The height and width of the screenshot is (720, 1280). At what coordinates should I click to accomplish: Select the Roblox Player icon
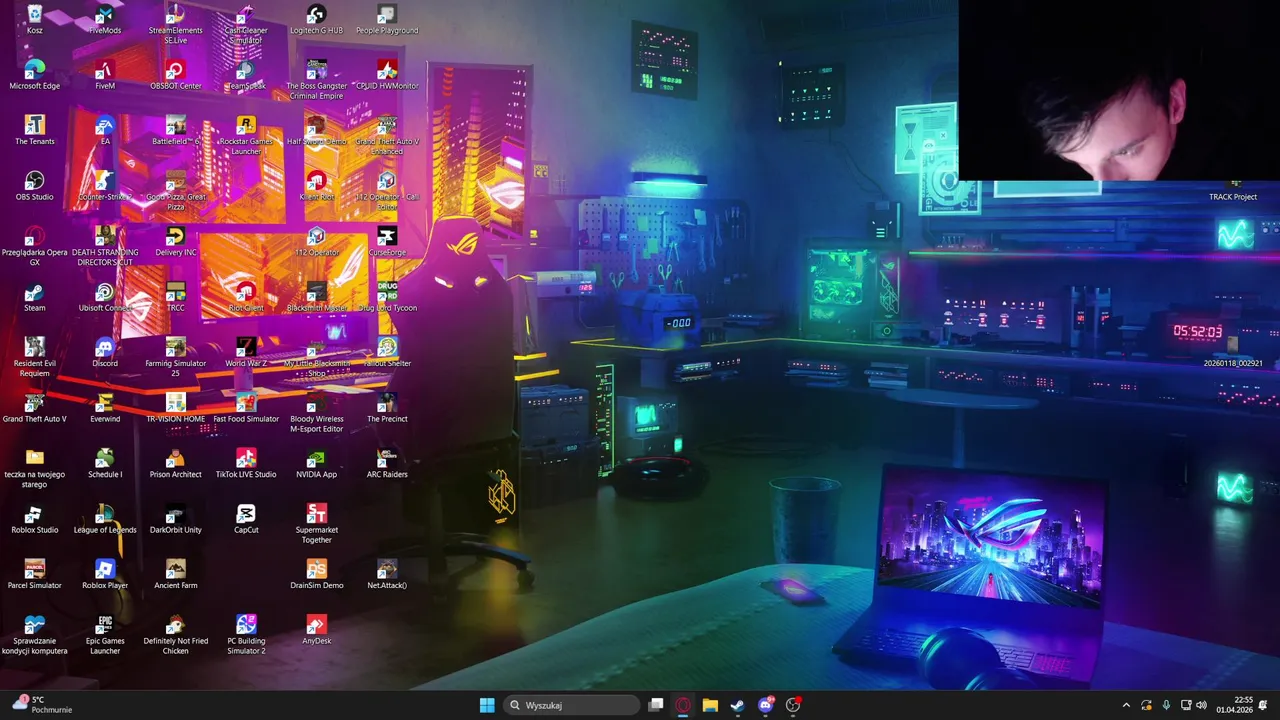105,574
